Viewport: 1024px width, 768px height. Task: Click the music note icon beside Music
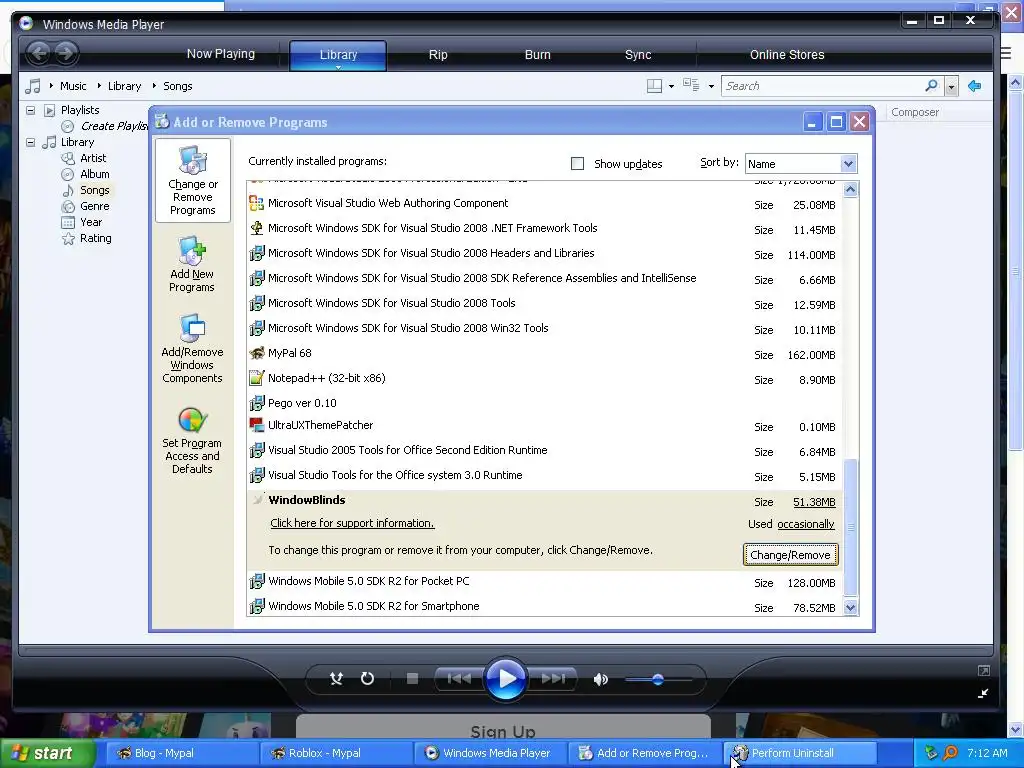[33, 86]
